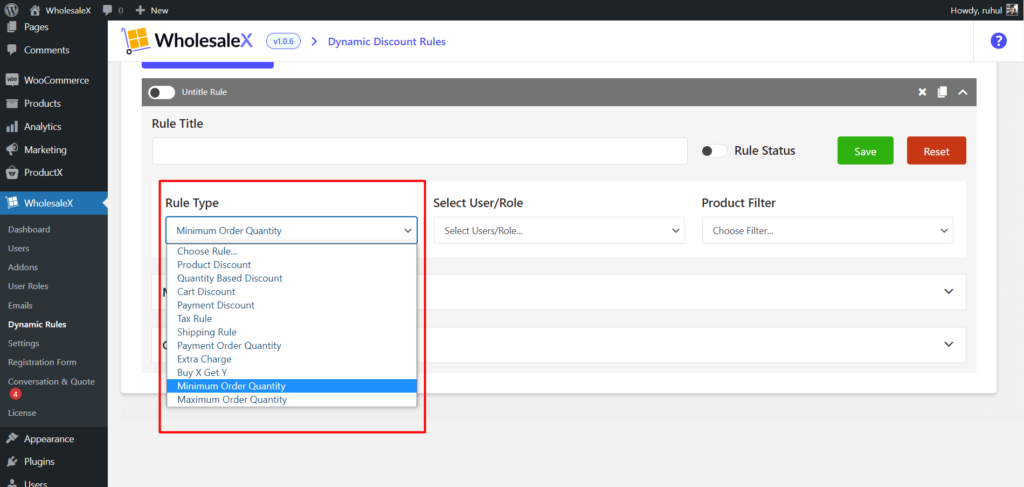Click Dynamic Discount Rules breadcrumb
This screenshot has height=487, width=1024.
click(x=387, y=41)
